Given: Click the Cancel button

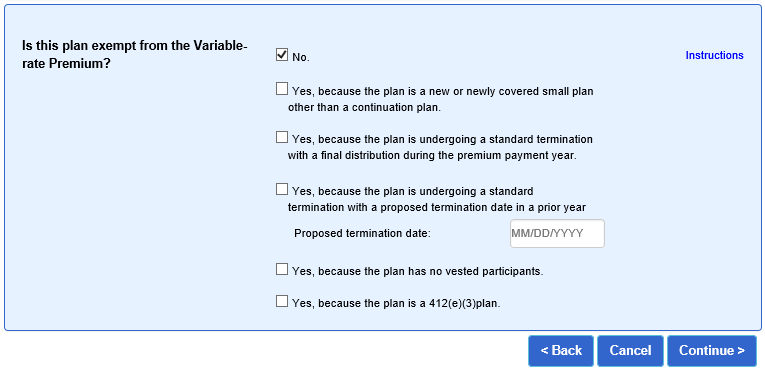Looking at the screenshot, I should point(630,351).
